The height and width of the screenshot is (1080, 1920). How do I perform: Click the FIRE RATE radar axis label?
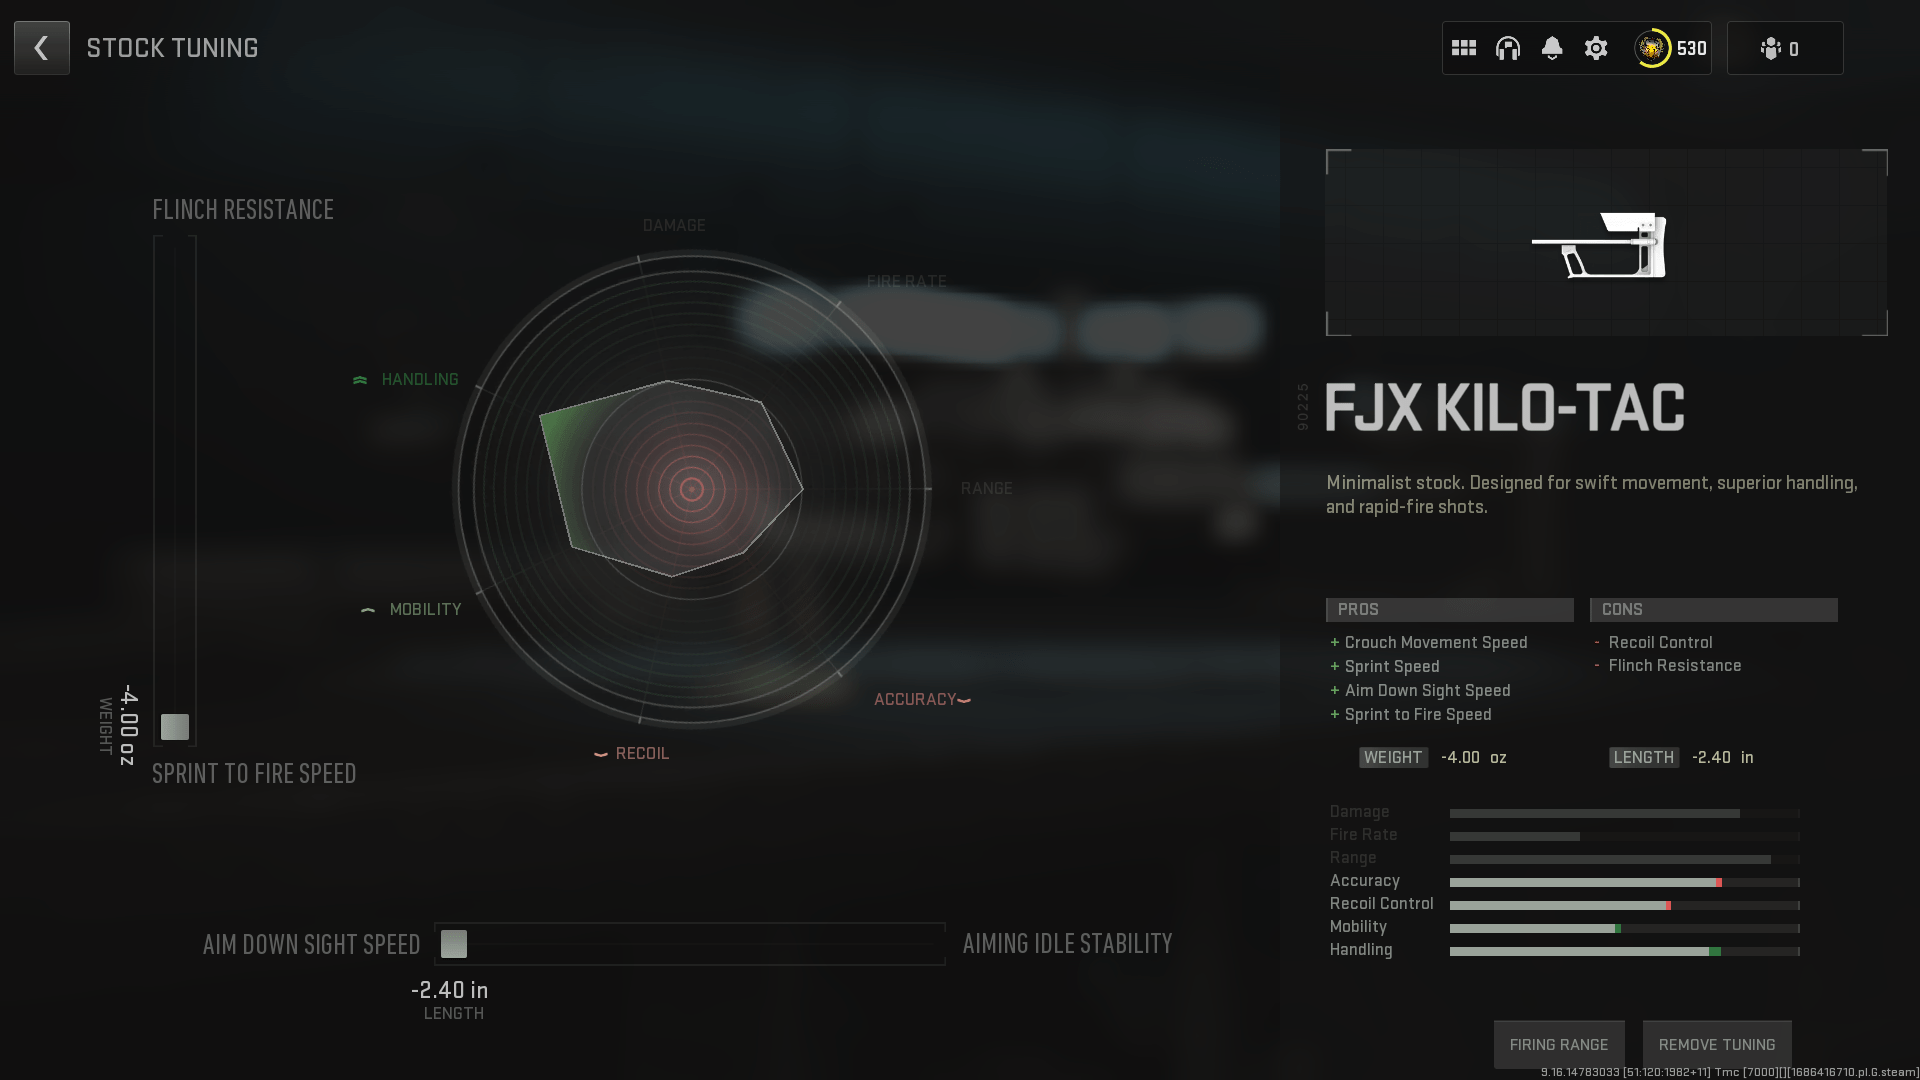906,281
